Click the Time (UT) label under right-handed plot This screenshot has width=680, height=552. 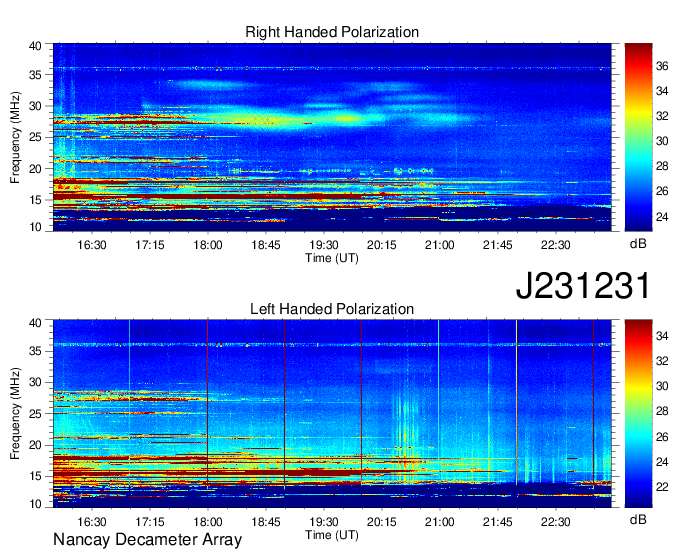[332, 258]
